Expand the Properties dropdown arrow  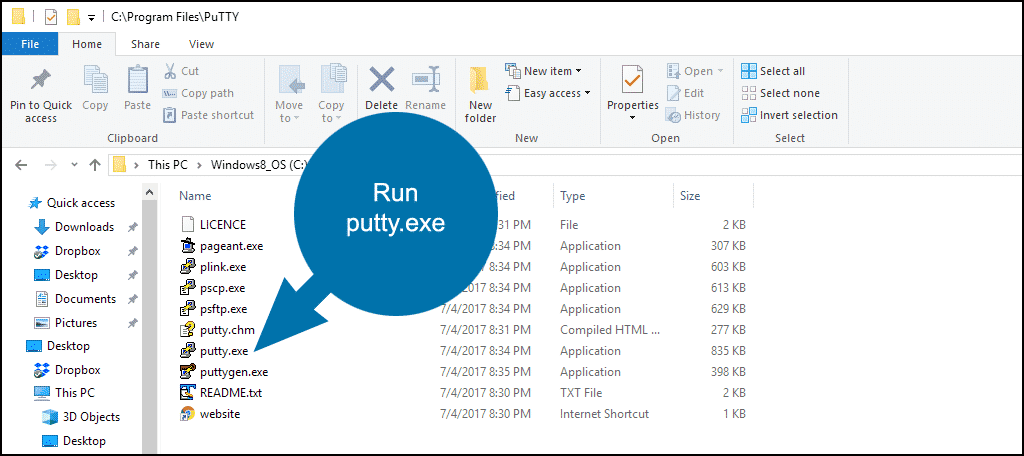(633, 118)
